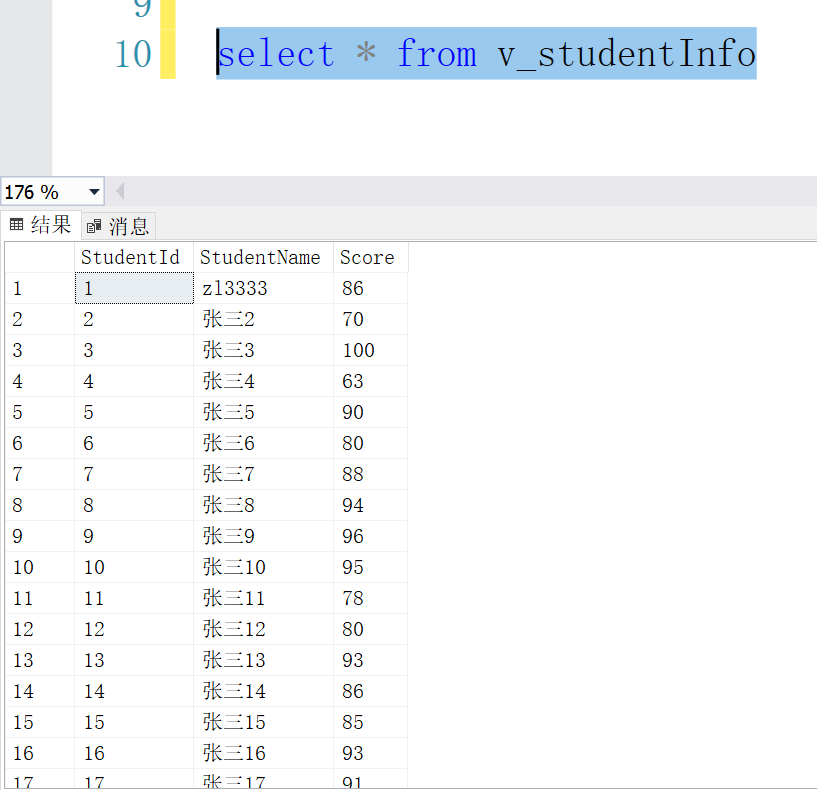Click the Score cell 86 in row 1
Viewport: 817px width, 790px height.
(x=370, y=288)
